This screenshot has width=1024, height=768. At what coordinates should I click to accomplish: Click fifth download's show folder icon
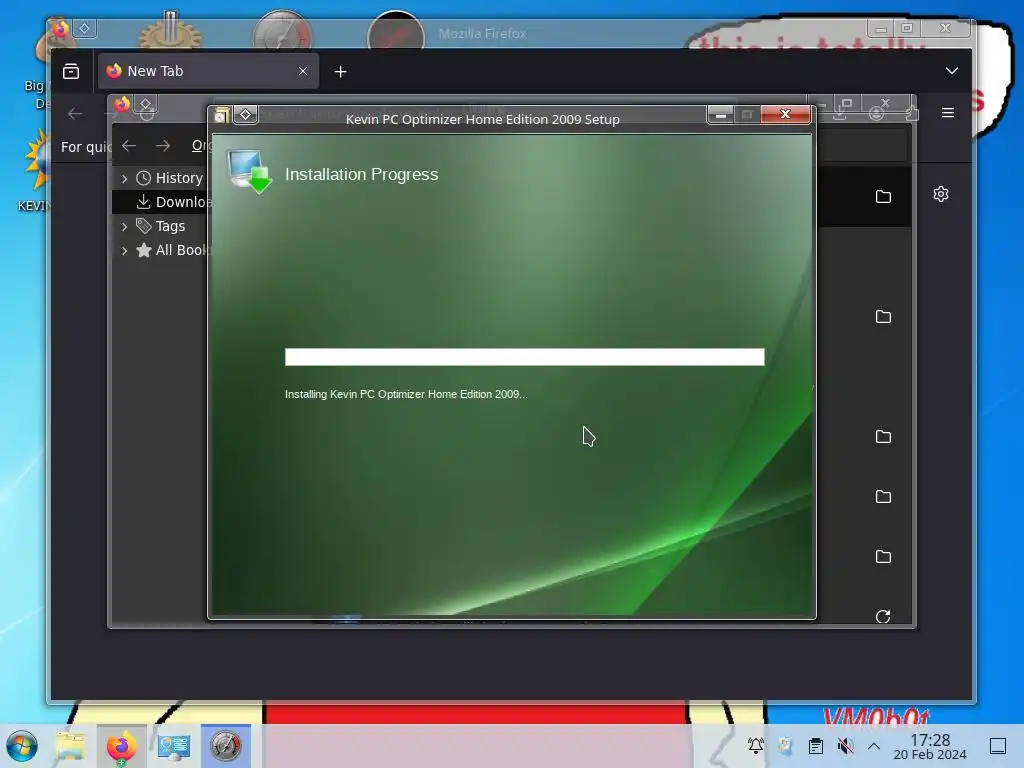tap(883, 557)
